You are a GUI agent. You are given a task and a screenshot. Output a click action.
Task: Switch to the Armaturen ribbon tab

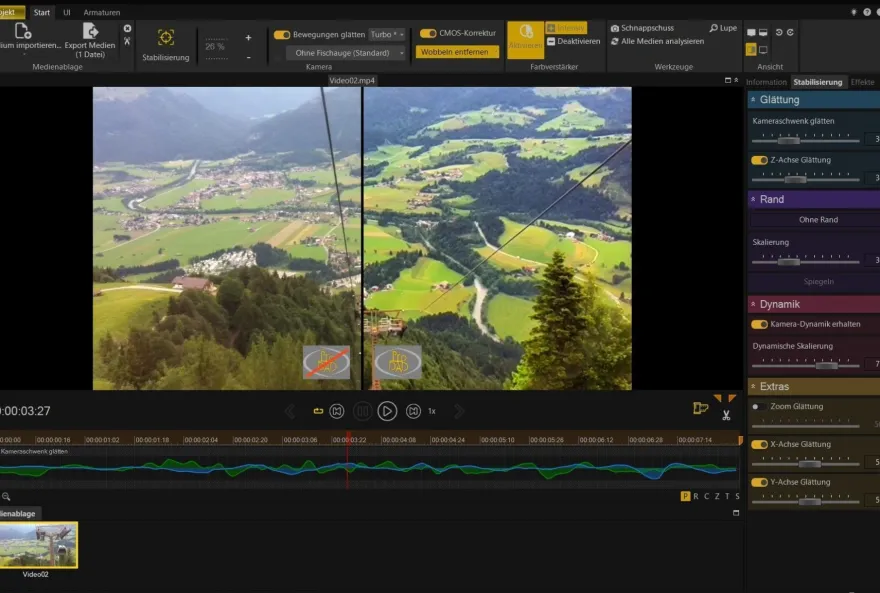click(x=102, y=12)
